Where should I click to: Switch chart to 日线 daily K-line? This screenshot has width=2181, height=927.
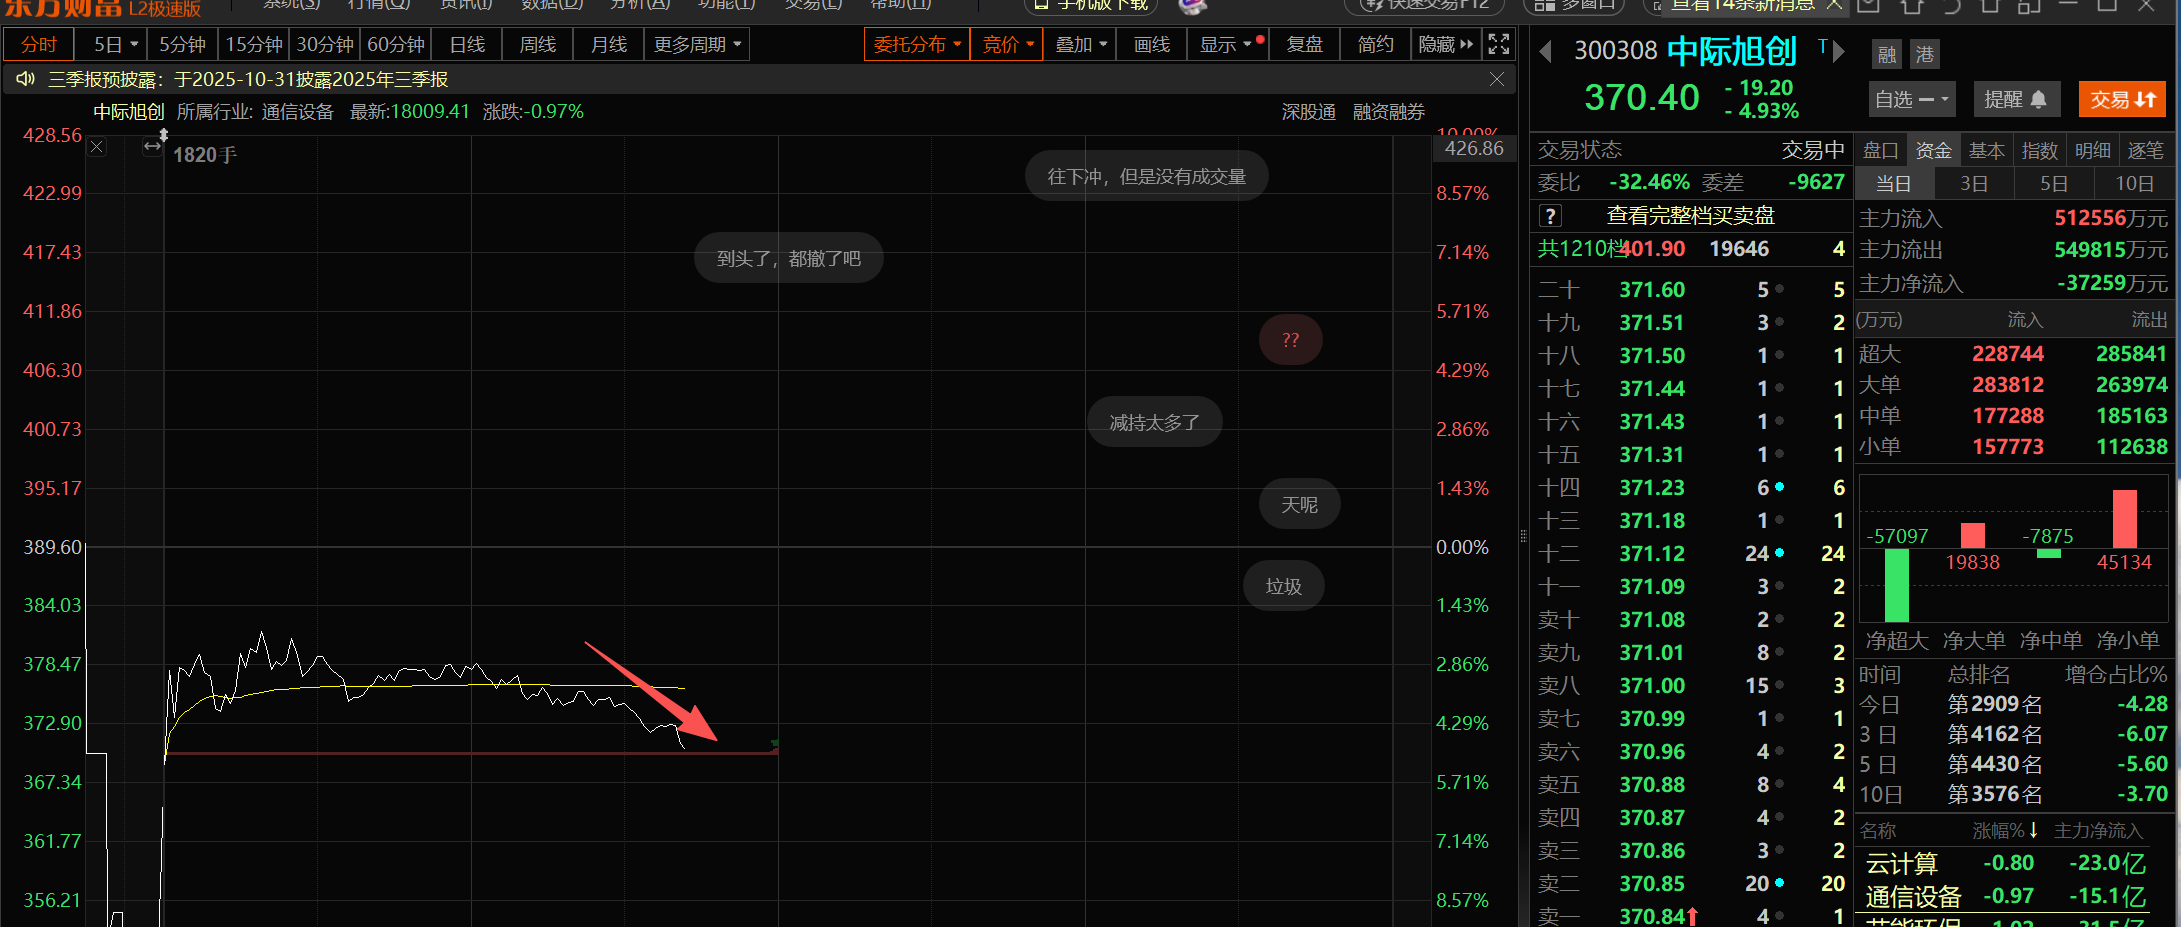pos(467,44)
